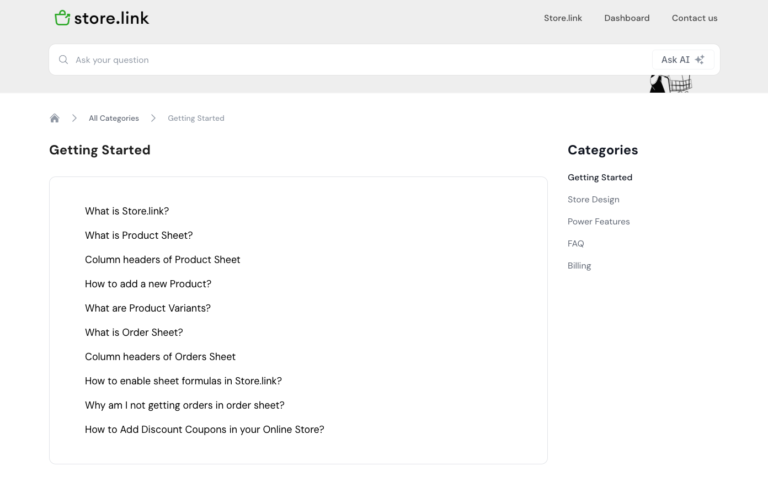This screenshot has height=493, width=768.
Task: Go to Contact us page
Action: tap(694, 18)
